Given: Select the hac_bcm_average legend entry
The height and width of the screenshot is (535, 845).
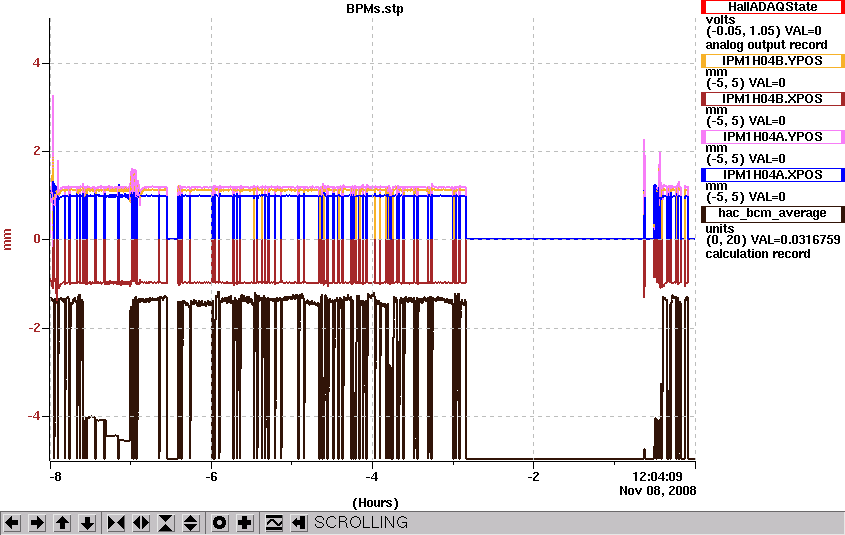Looking at the screenshot, I should click(772, 213).
